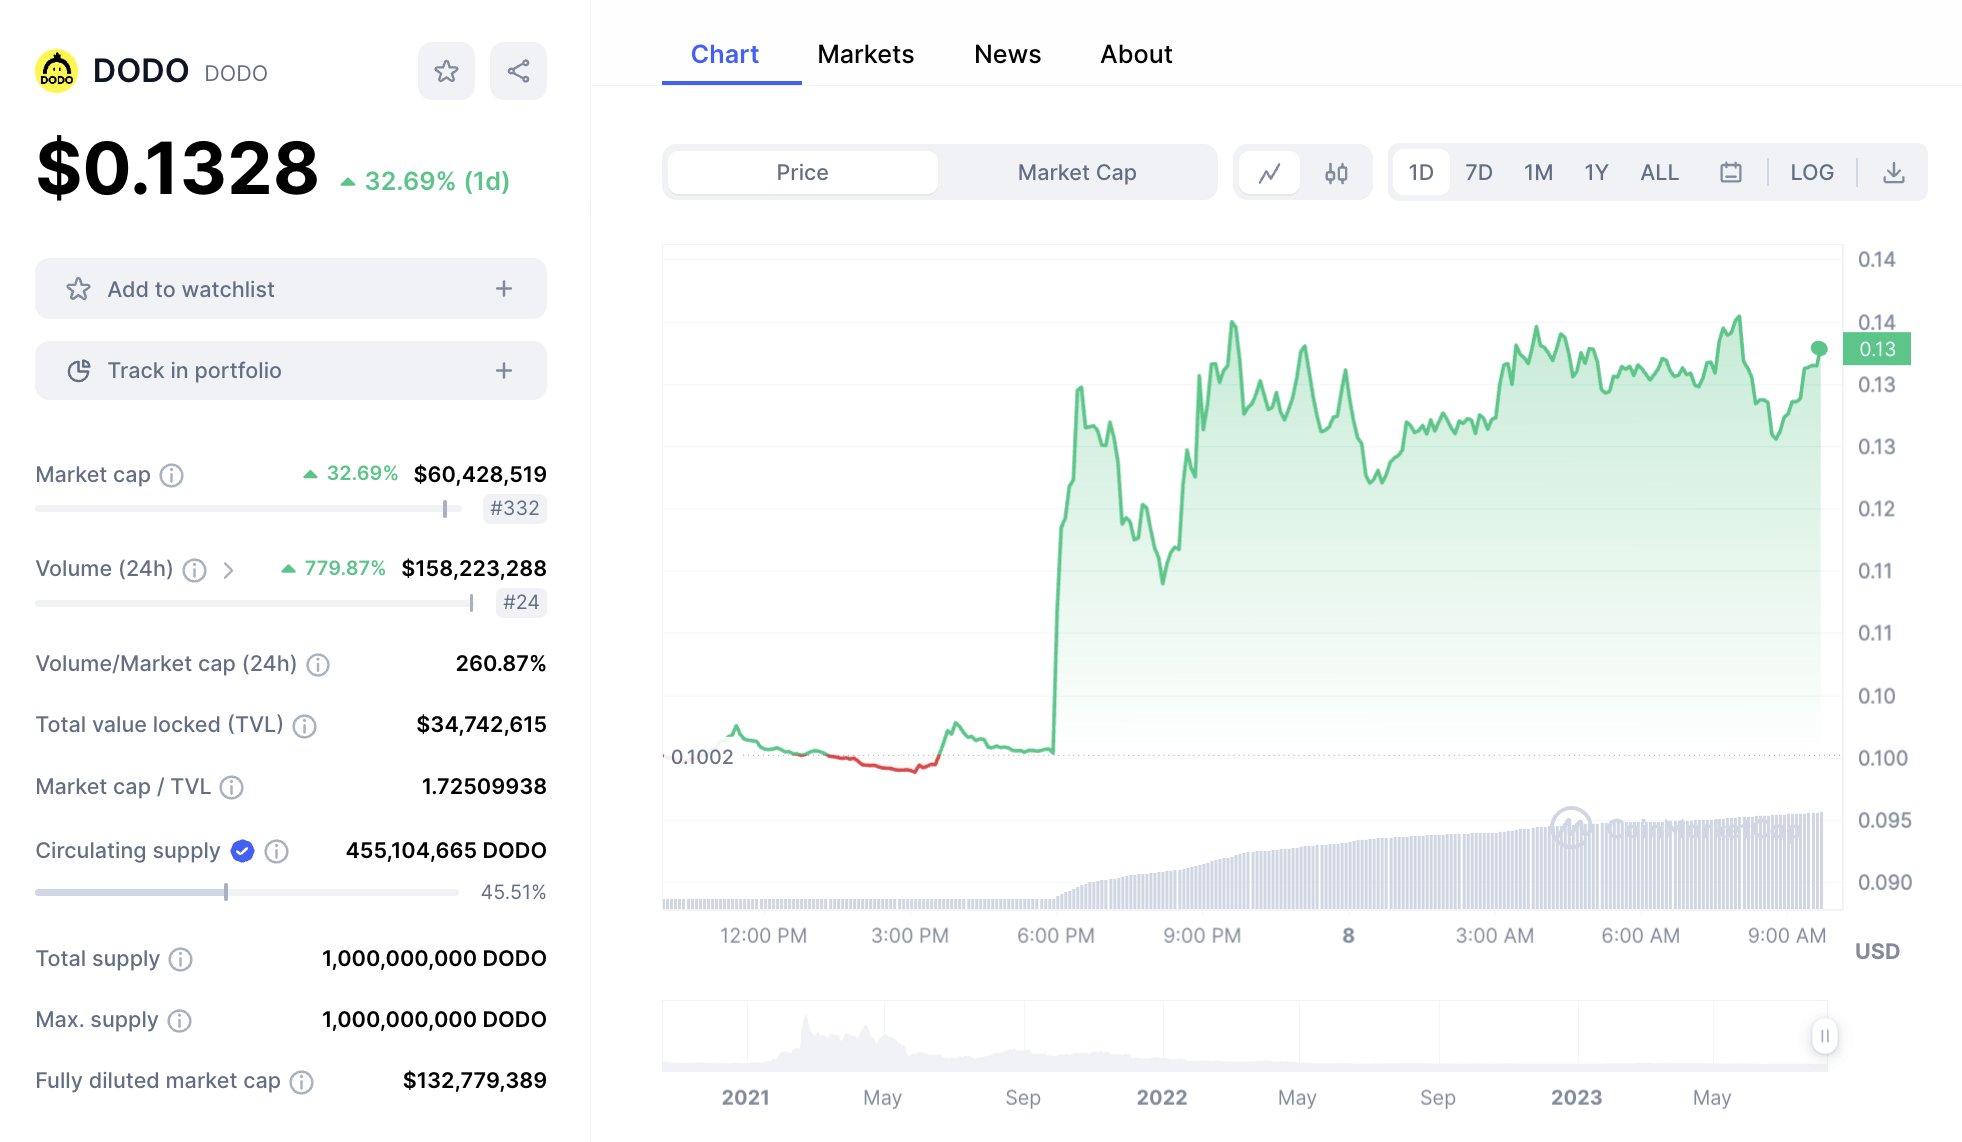Click the share icon button
1962x1142 pixels.
pos(518,71)
